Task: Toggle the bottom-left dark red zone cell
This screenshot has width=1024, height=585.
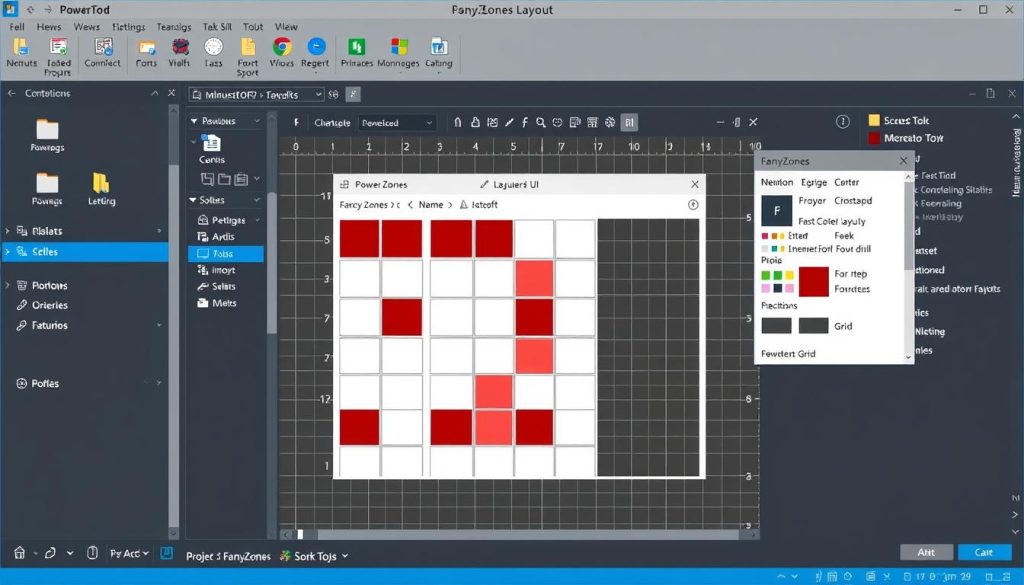Action: point(359,427)
